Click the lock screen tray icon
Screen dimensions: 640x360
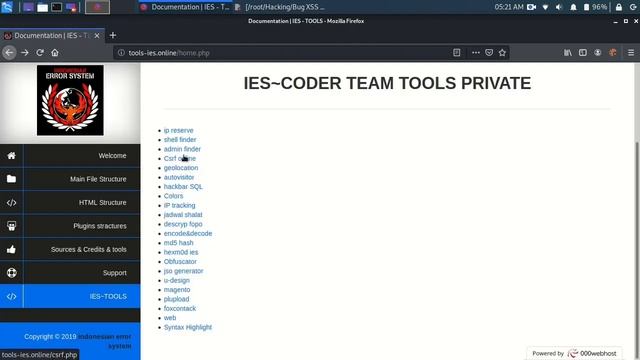(x=619, y=7)
